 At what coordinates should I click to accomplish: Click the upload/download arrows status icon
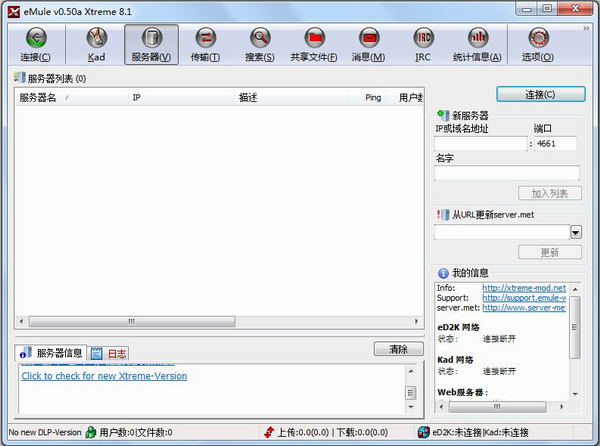click(269, 432)
